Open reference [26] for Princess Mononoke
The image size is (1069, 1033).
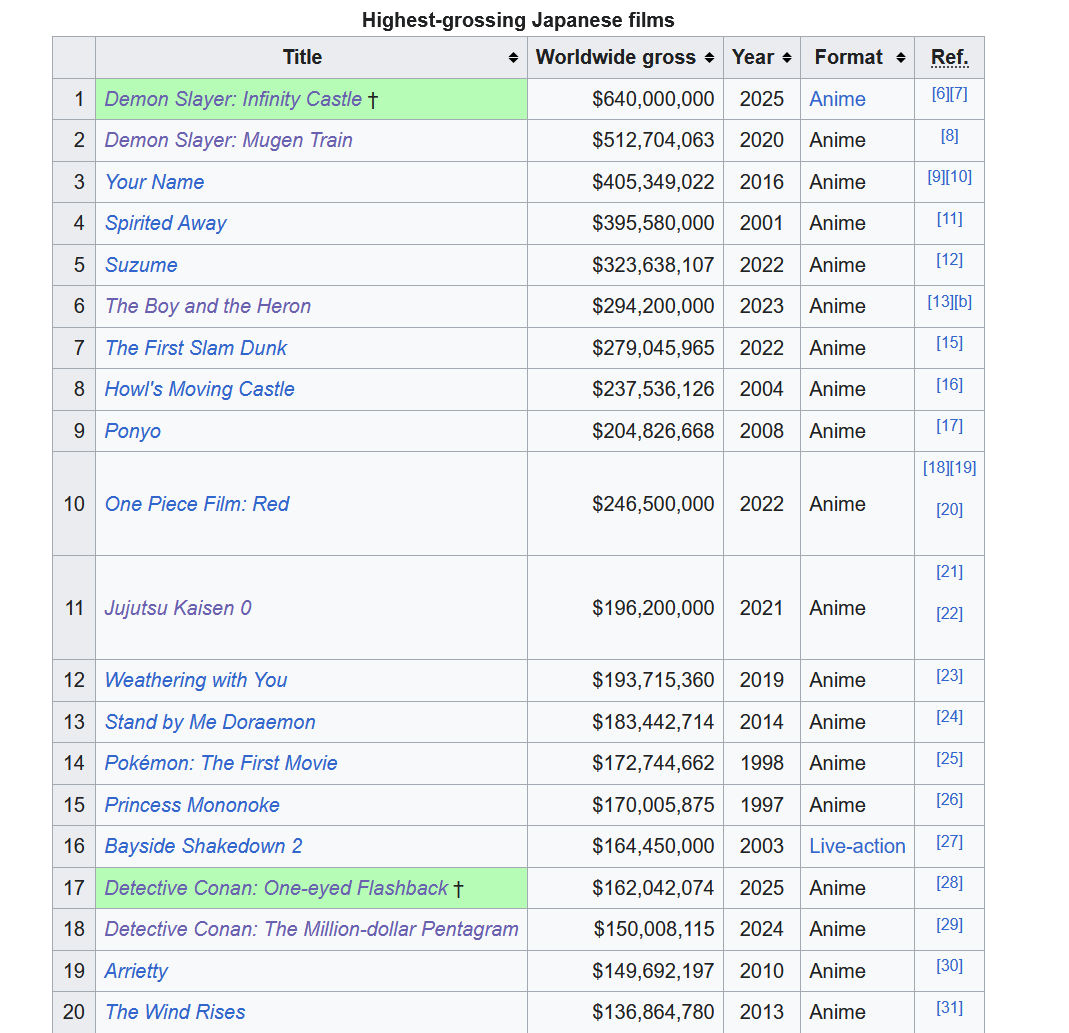coord(950,799)
